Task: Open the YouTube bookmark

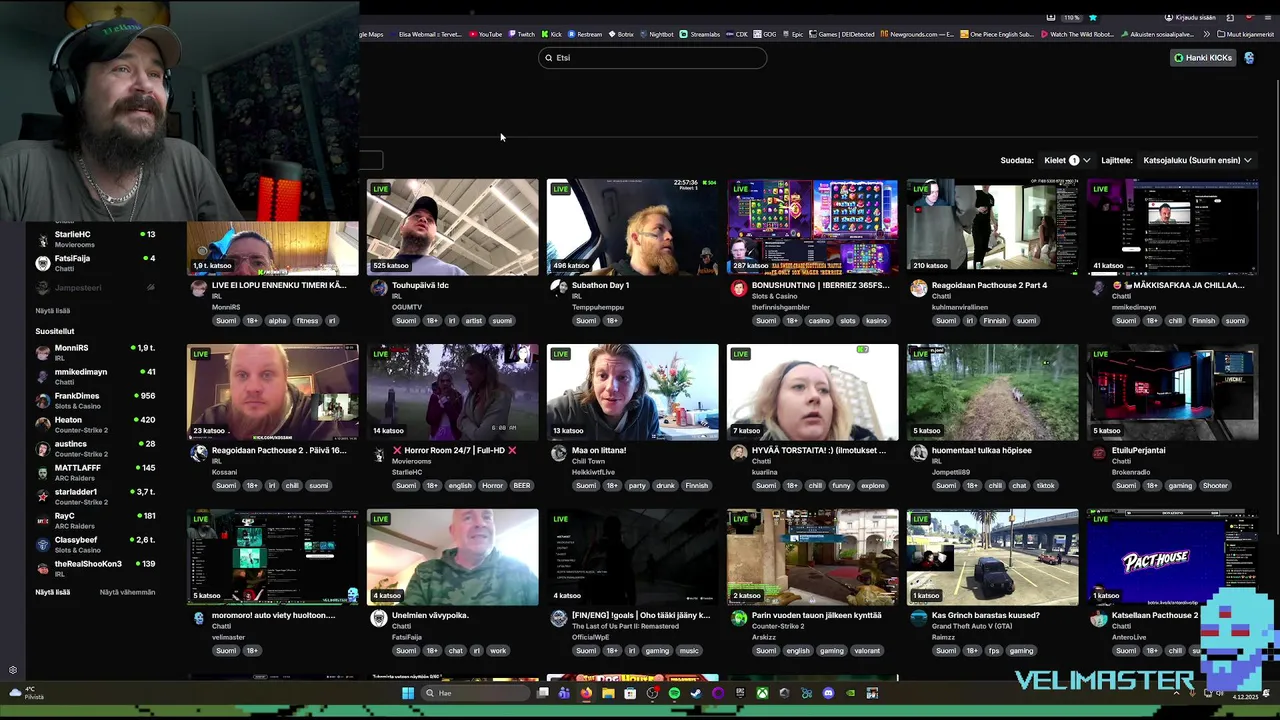Action: [486, 34]
